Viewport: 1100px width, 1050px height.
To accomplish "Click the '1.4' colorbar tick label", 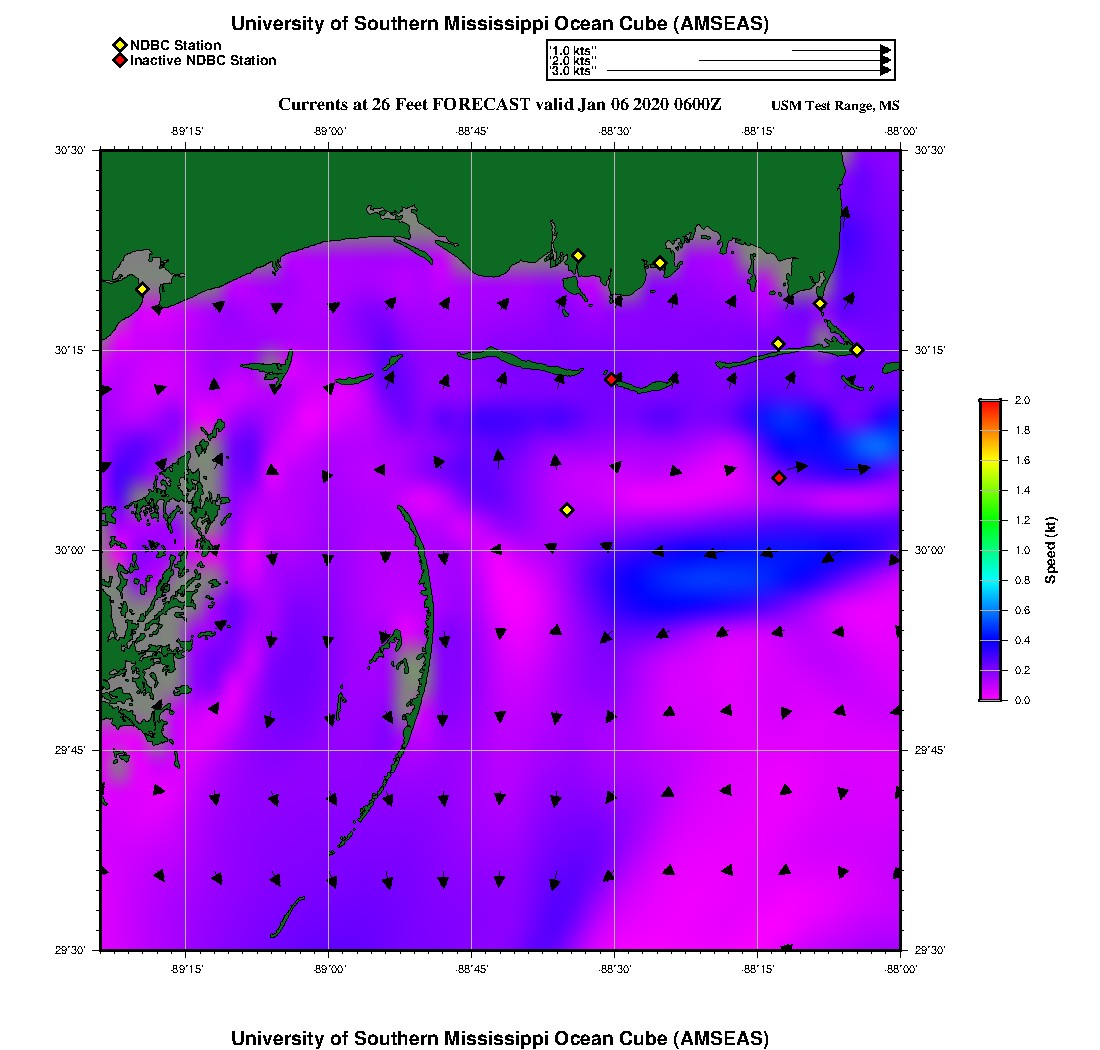I will (1022, 490).
